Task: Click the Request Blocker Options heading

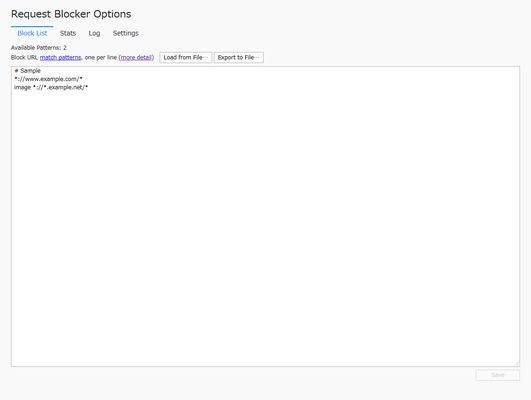Action: (x=71, y=14)
